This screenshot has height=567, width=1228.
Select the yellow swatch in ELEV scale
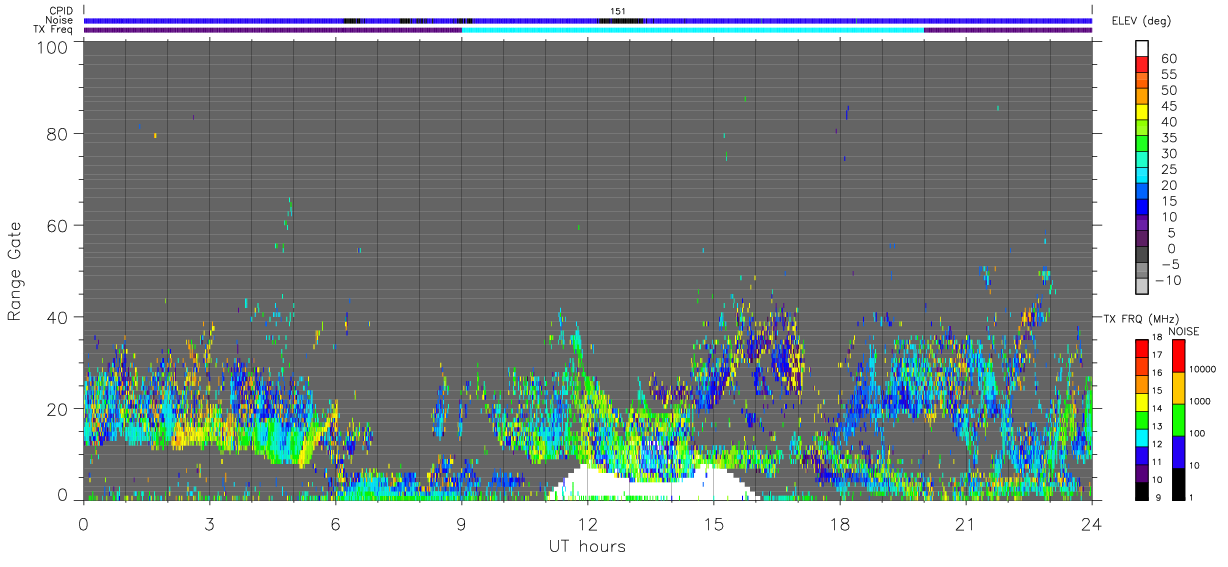tap(1142, 112)
